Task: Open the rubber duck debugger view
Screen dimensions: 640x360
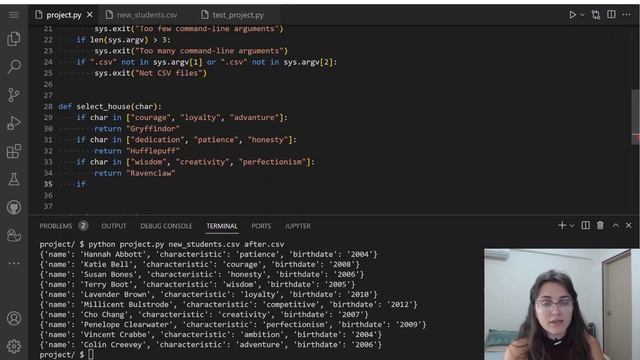Action: tap(14, 235)
